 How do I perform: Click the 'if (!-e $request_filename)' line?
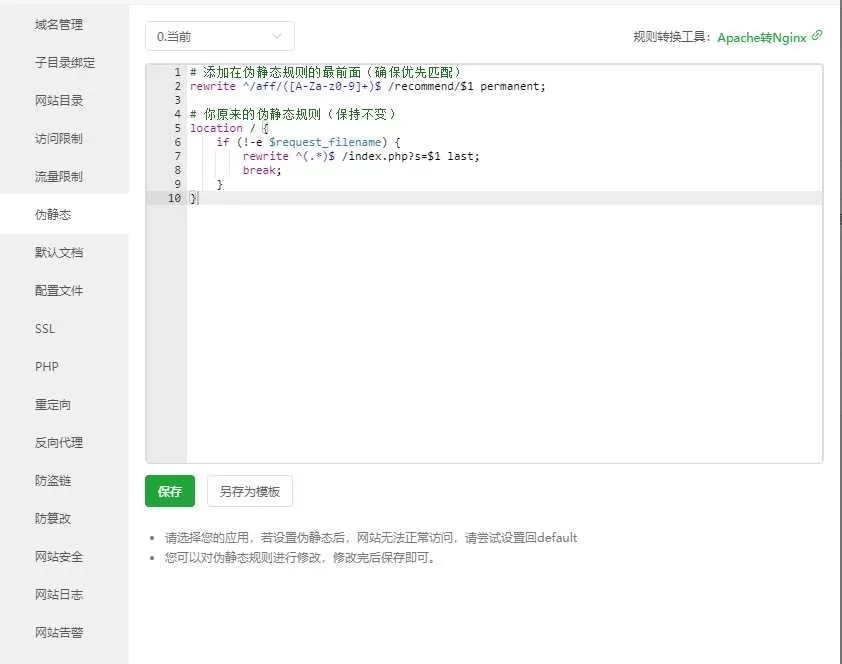click(x=308, y=142)
